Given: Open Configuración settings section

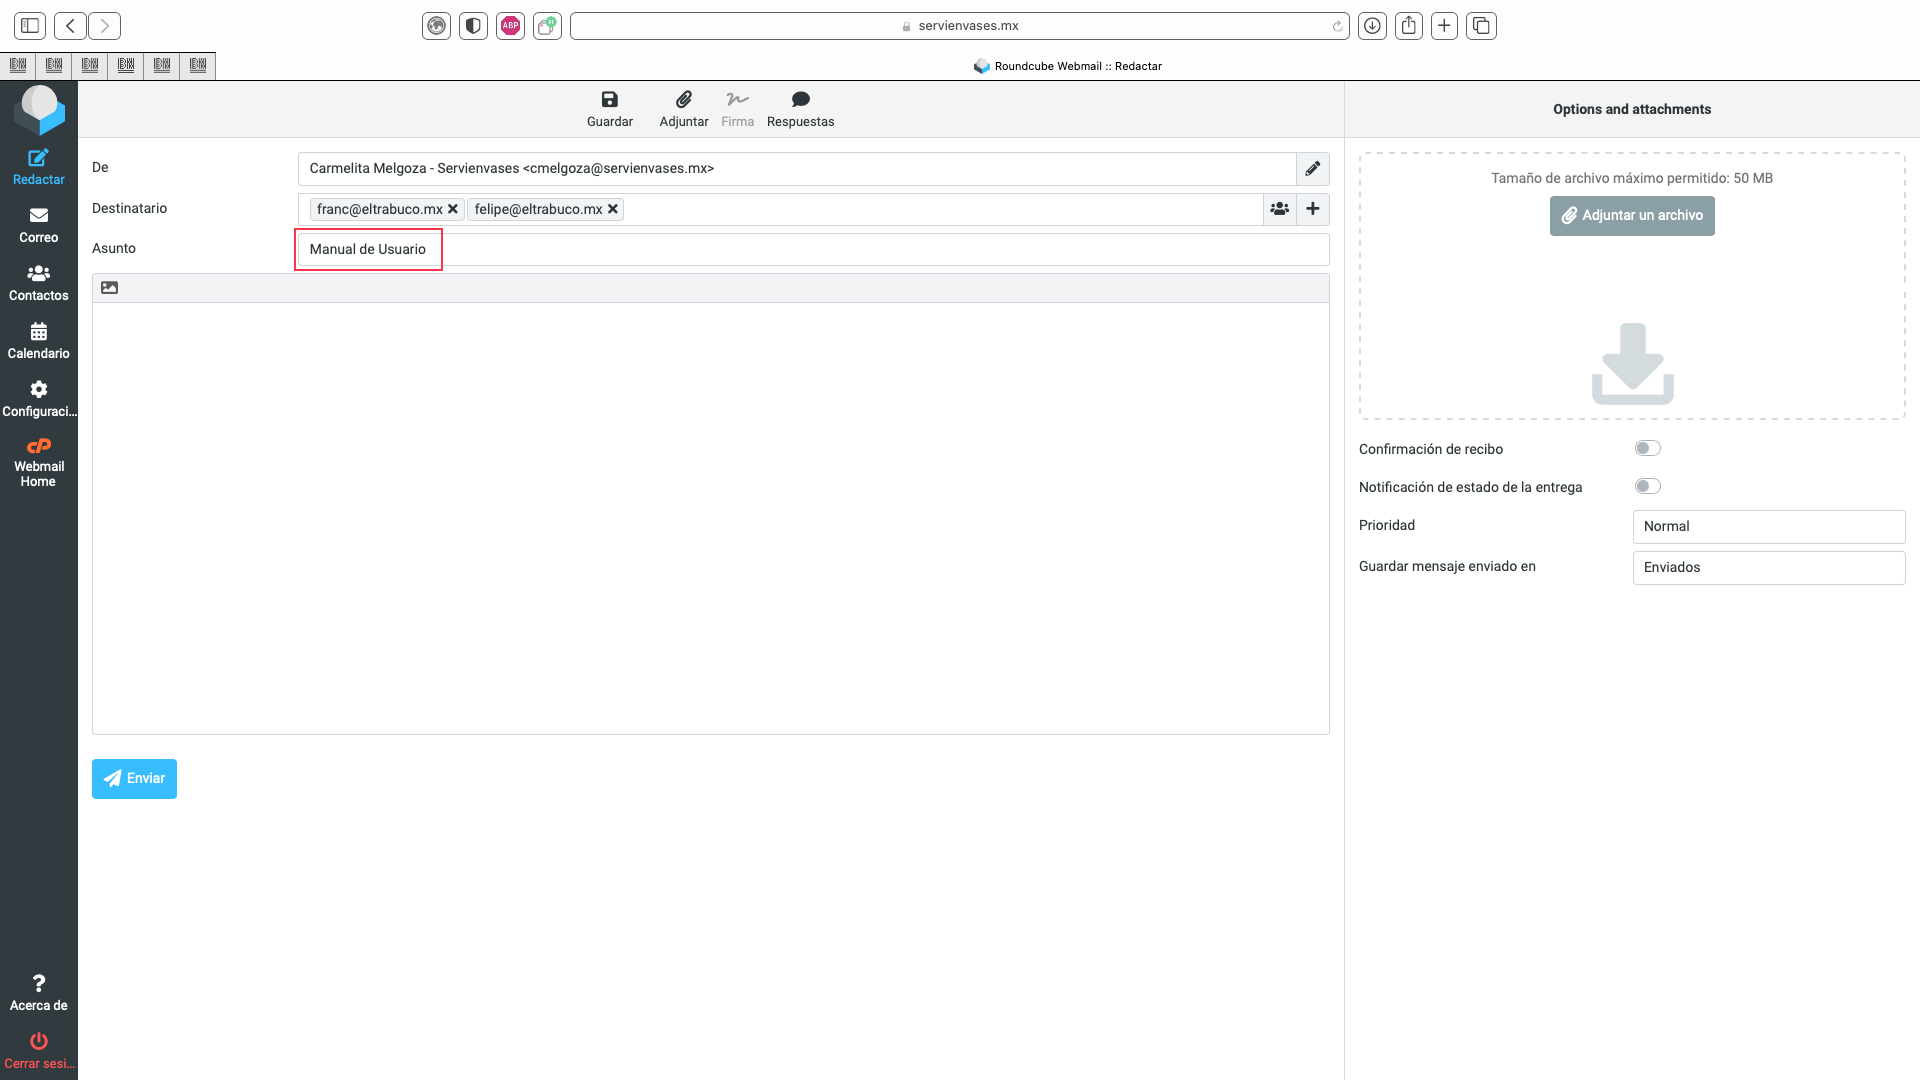Looking at the screenshot, I should click(x=38, y=399).
